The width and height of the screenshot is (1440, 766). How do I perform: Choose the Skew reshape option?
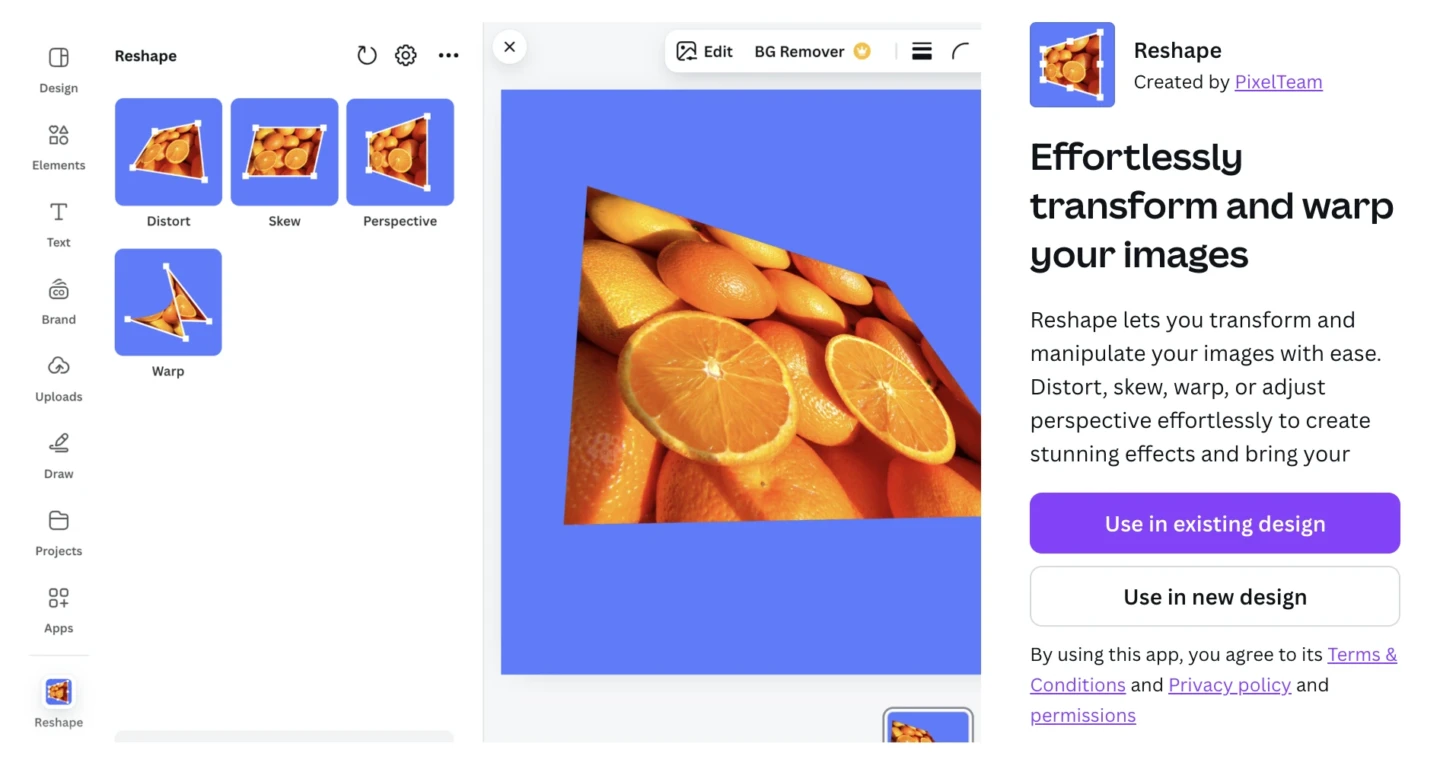pos(284,152)
